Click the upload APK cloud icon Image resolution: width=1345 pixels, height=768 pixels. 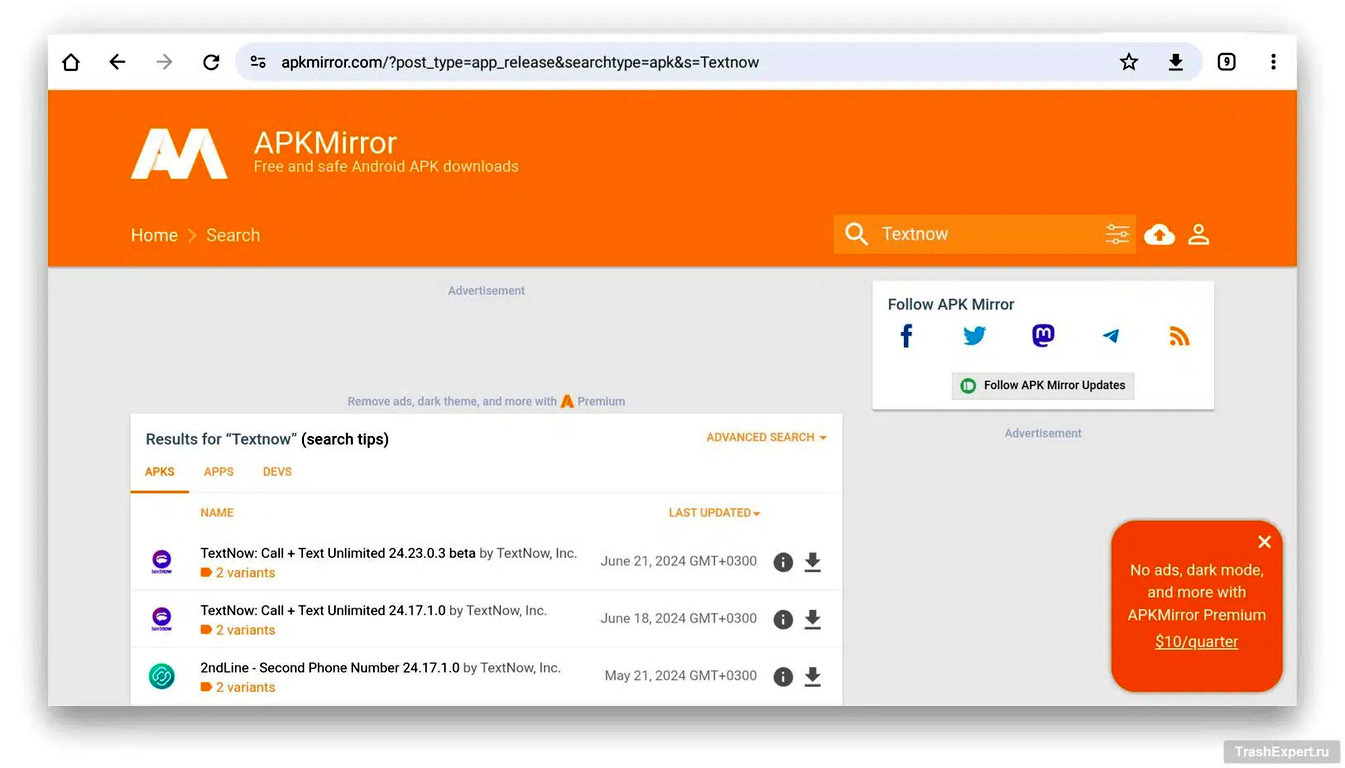pos(1159,234)
